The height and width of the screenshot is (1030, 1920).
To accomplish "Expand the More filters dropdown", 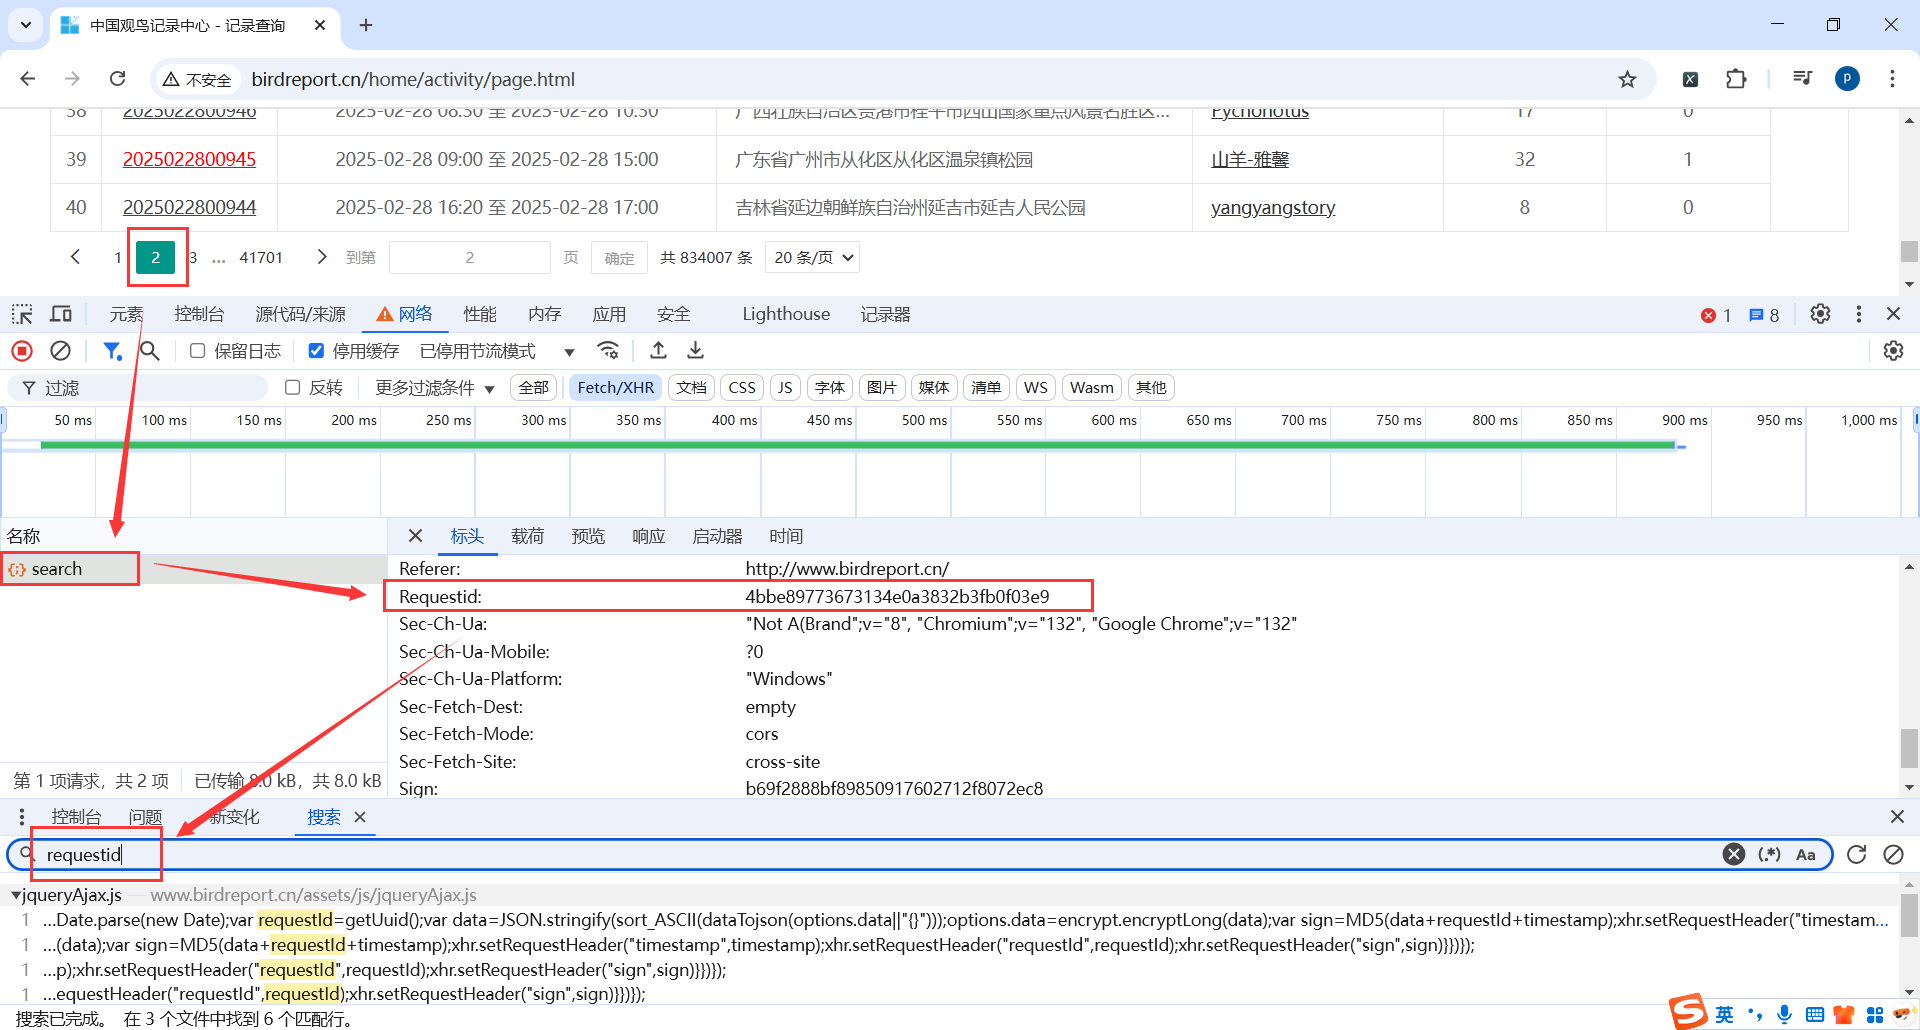I will pyautogui.click(x=435, y=388).
